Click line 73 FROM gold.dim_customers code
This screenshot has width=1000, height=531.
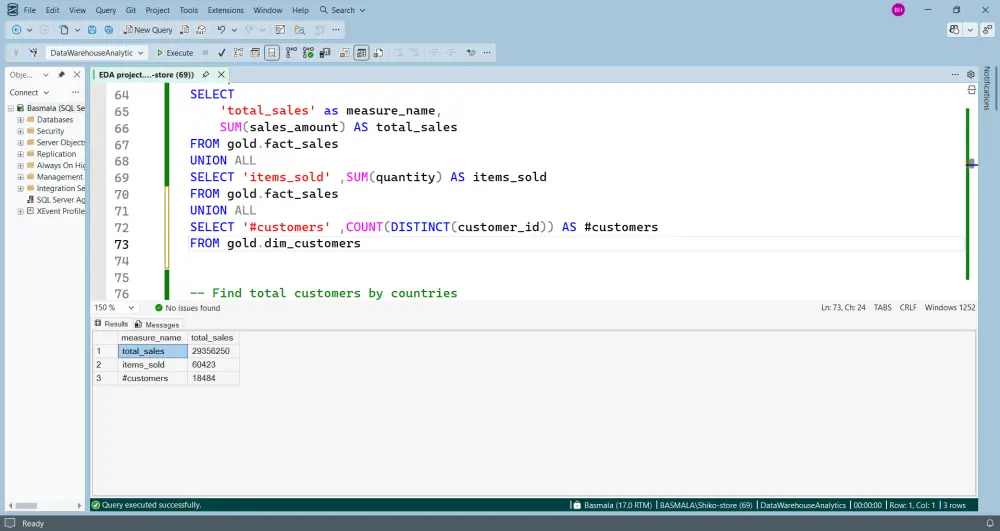(275, 244)
